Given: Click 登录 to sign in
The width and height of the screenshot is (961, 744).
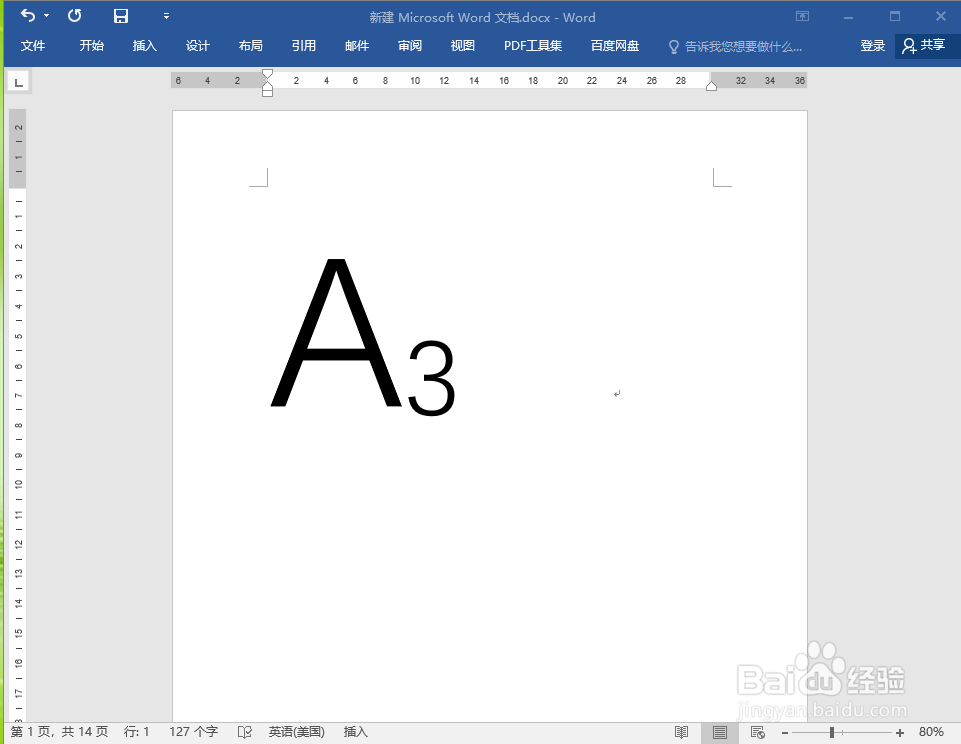Looking at the screenshot, I should pos(873,46).
